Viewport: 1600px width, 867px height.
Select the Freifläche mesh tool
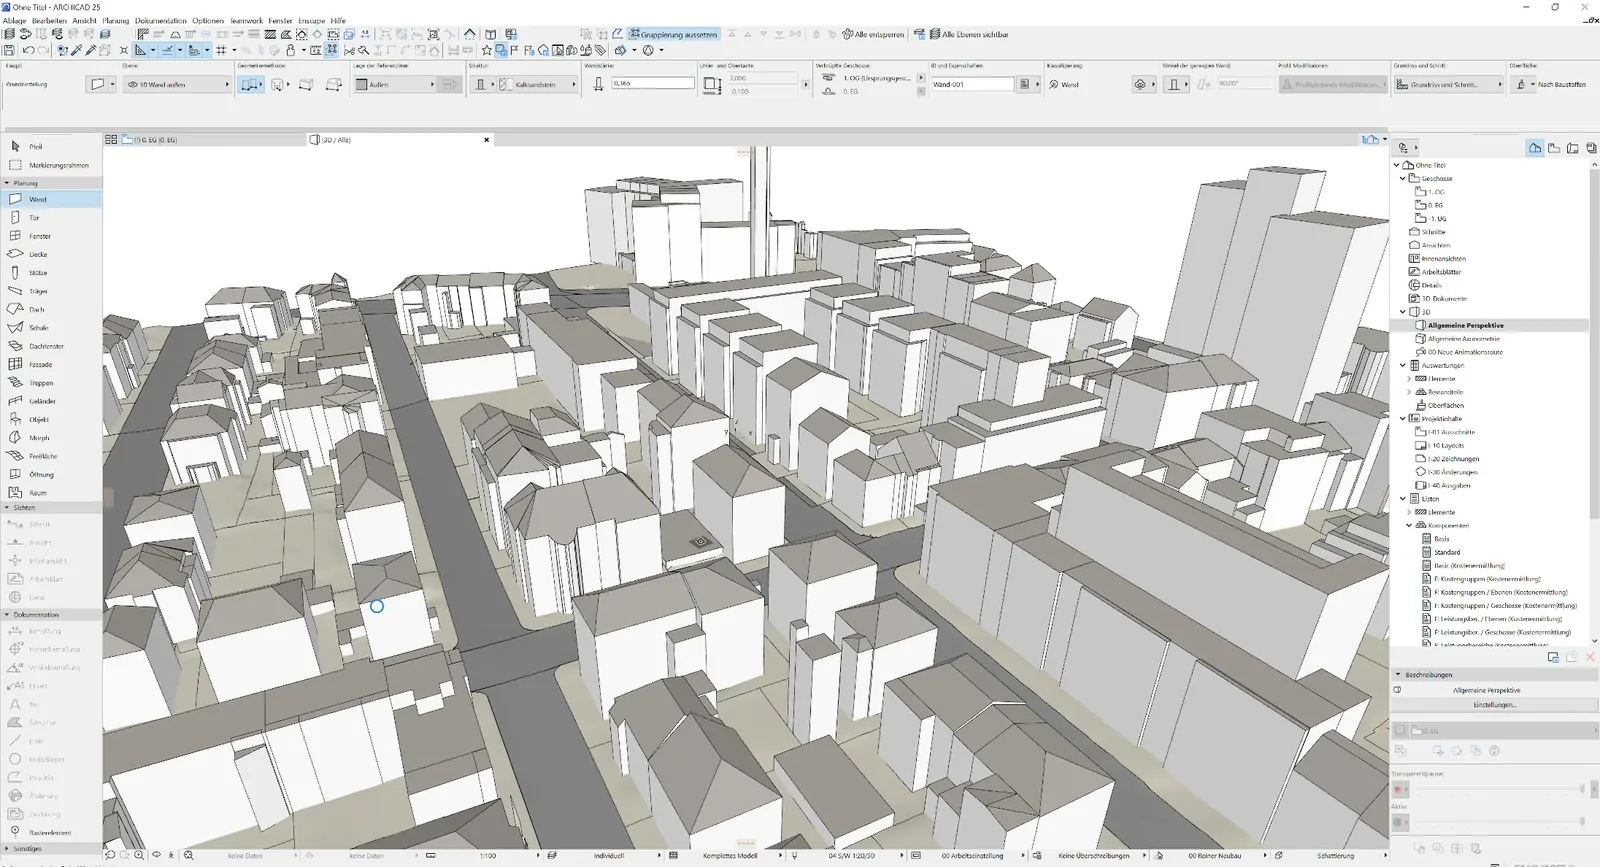[51, 456]
